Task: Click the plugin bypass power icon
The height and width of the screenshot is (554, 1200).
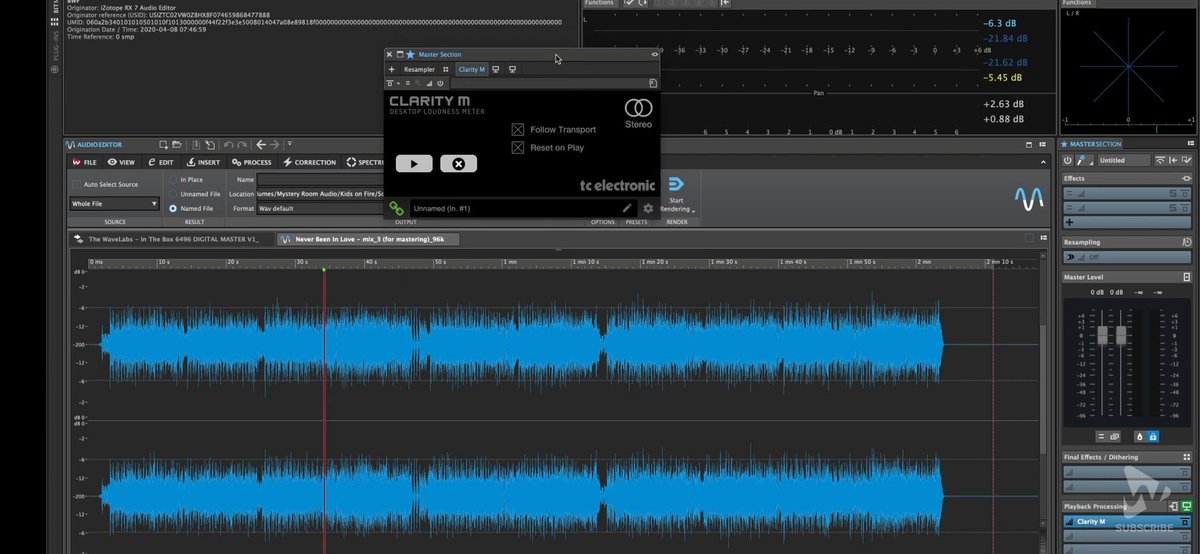Action: click(440, 83)
